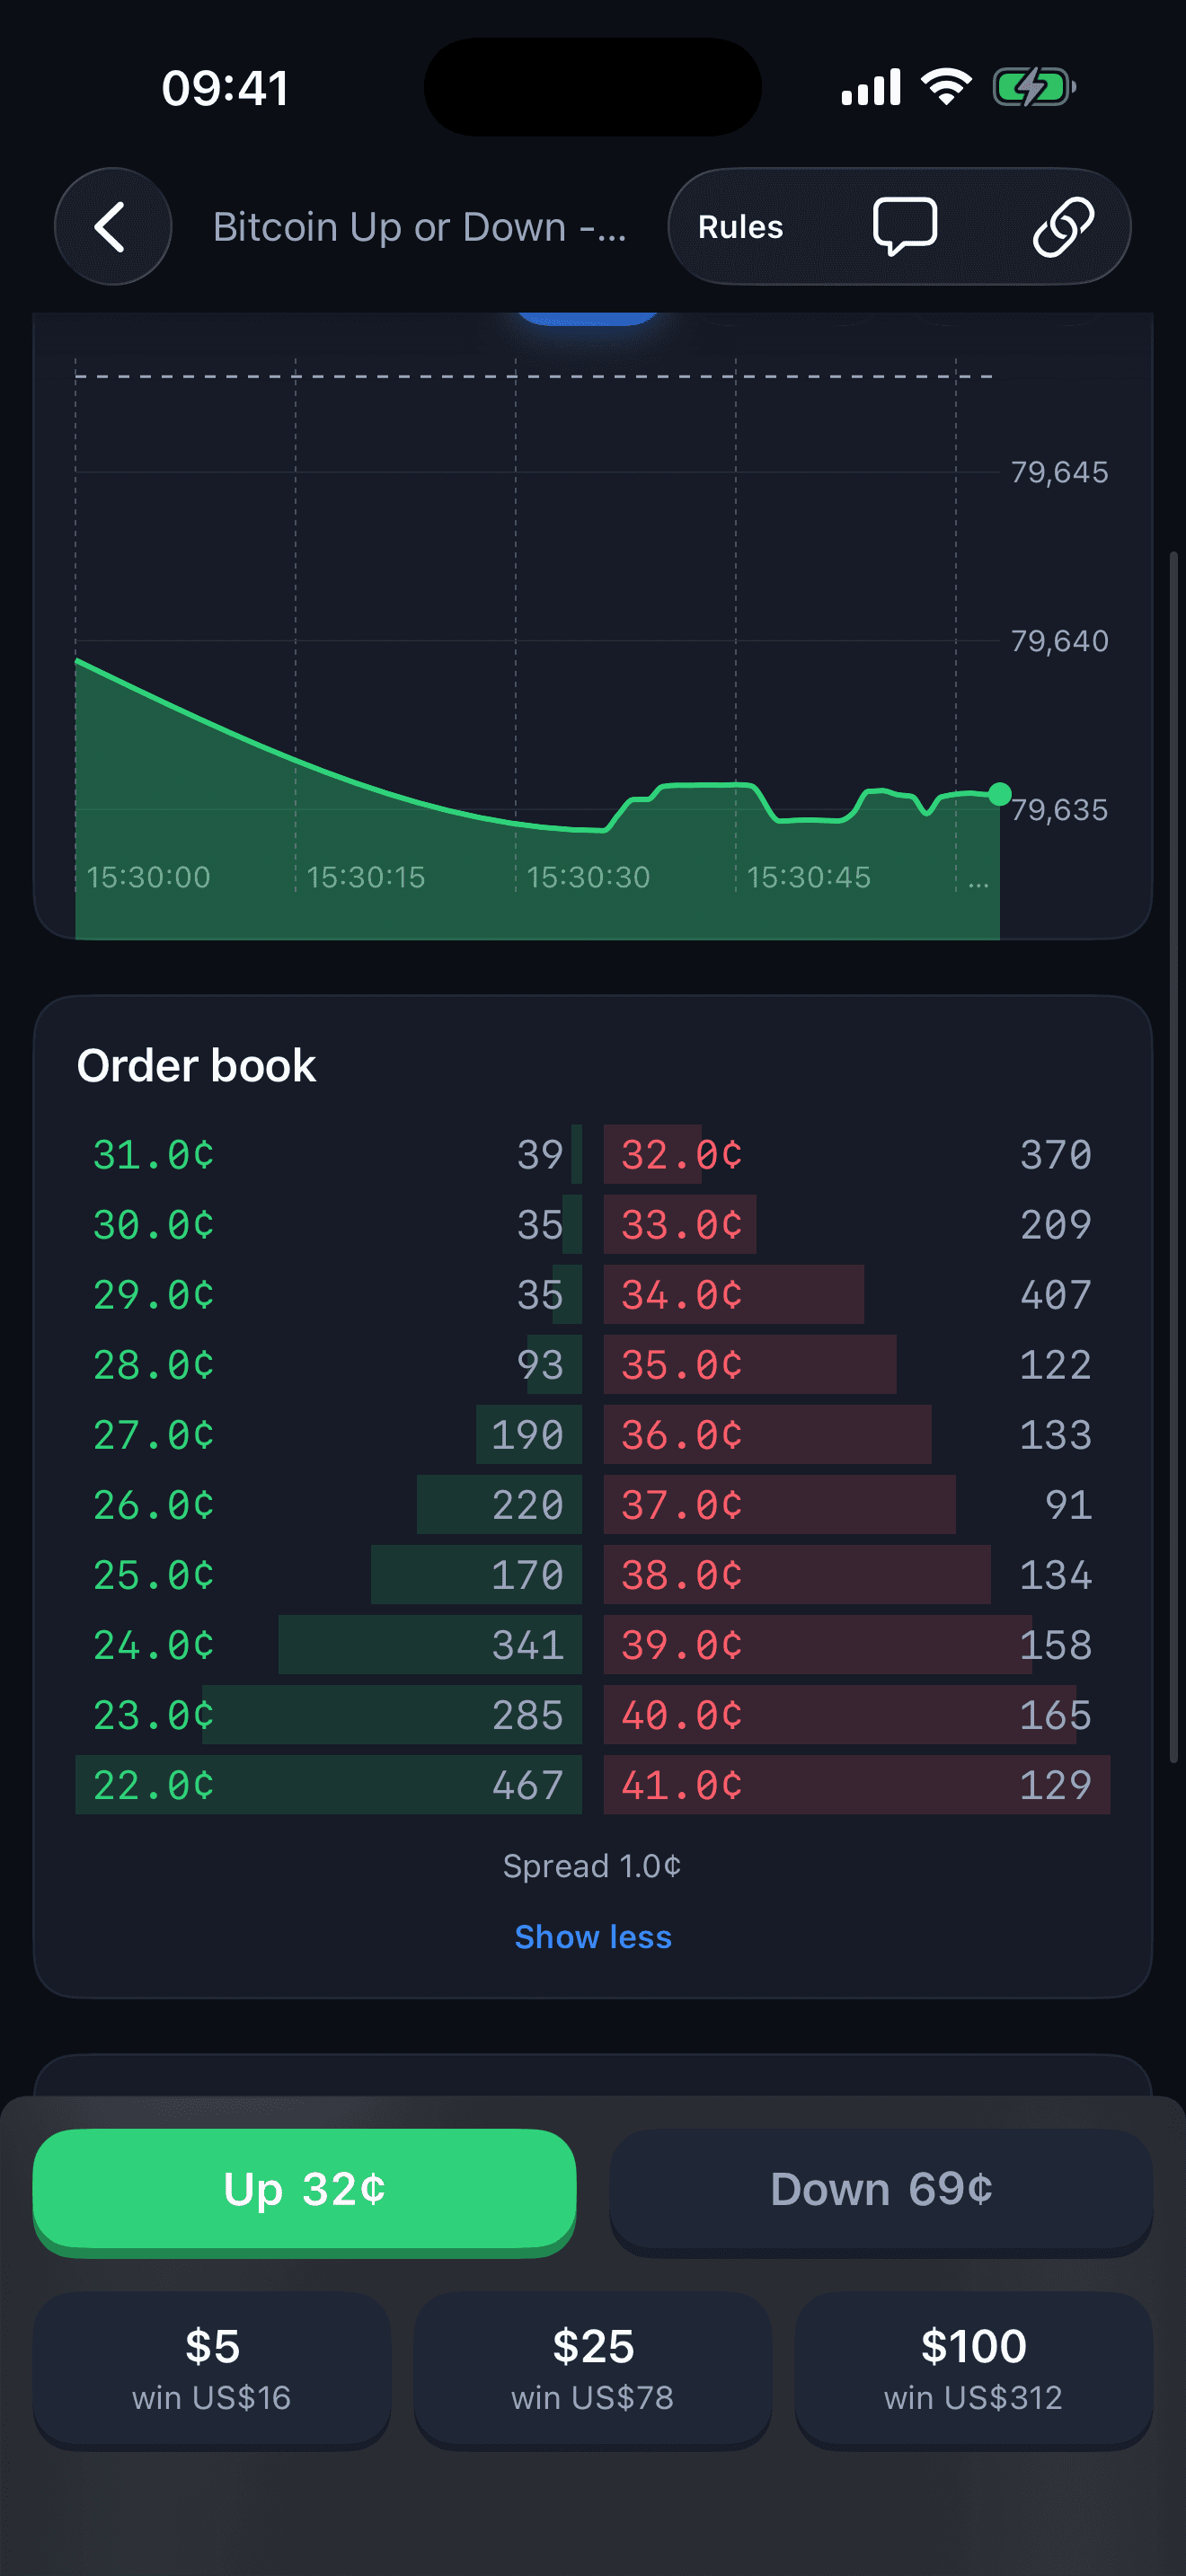The height and width of the screenshot is (2576, 1186).
Task: Select the 33.0¢ ask price
Action: [682, 1225]
